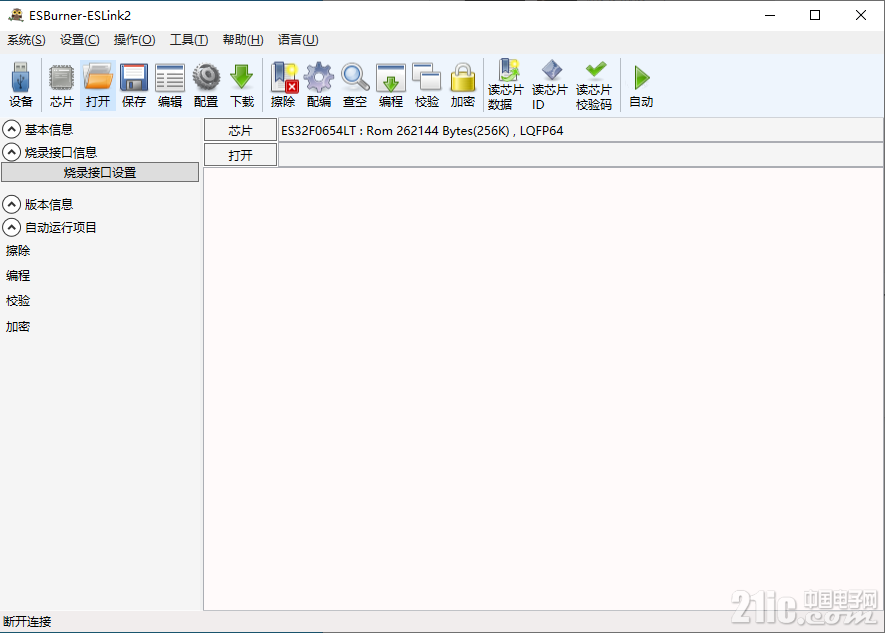Click the 设备 (device) USB icon
The width and height of the screenshot is (885, 633).
(x=21, y=85)
